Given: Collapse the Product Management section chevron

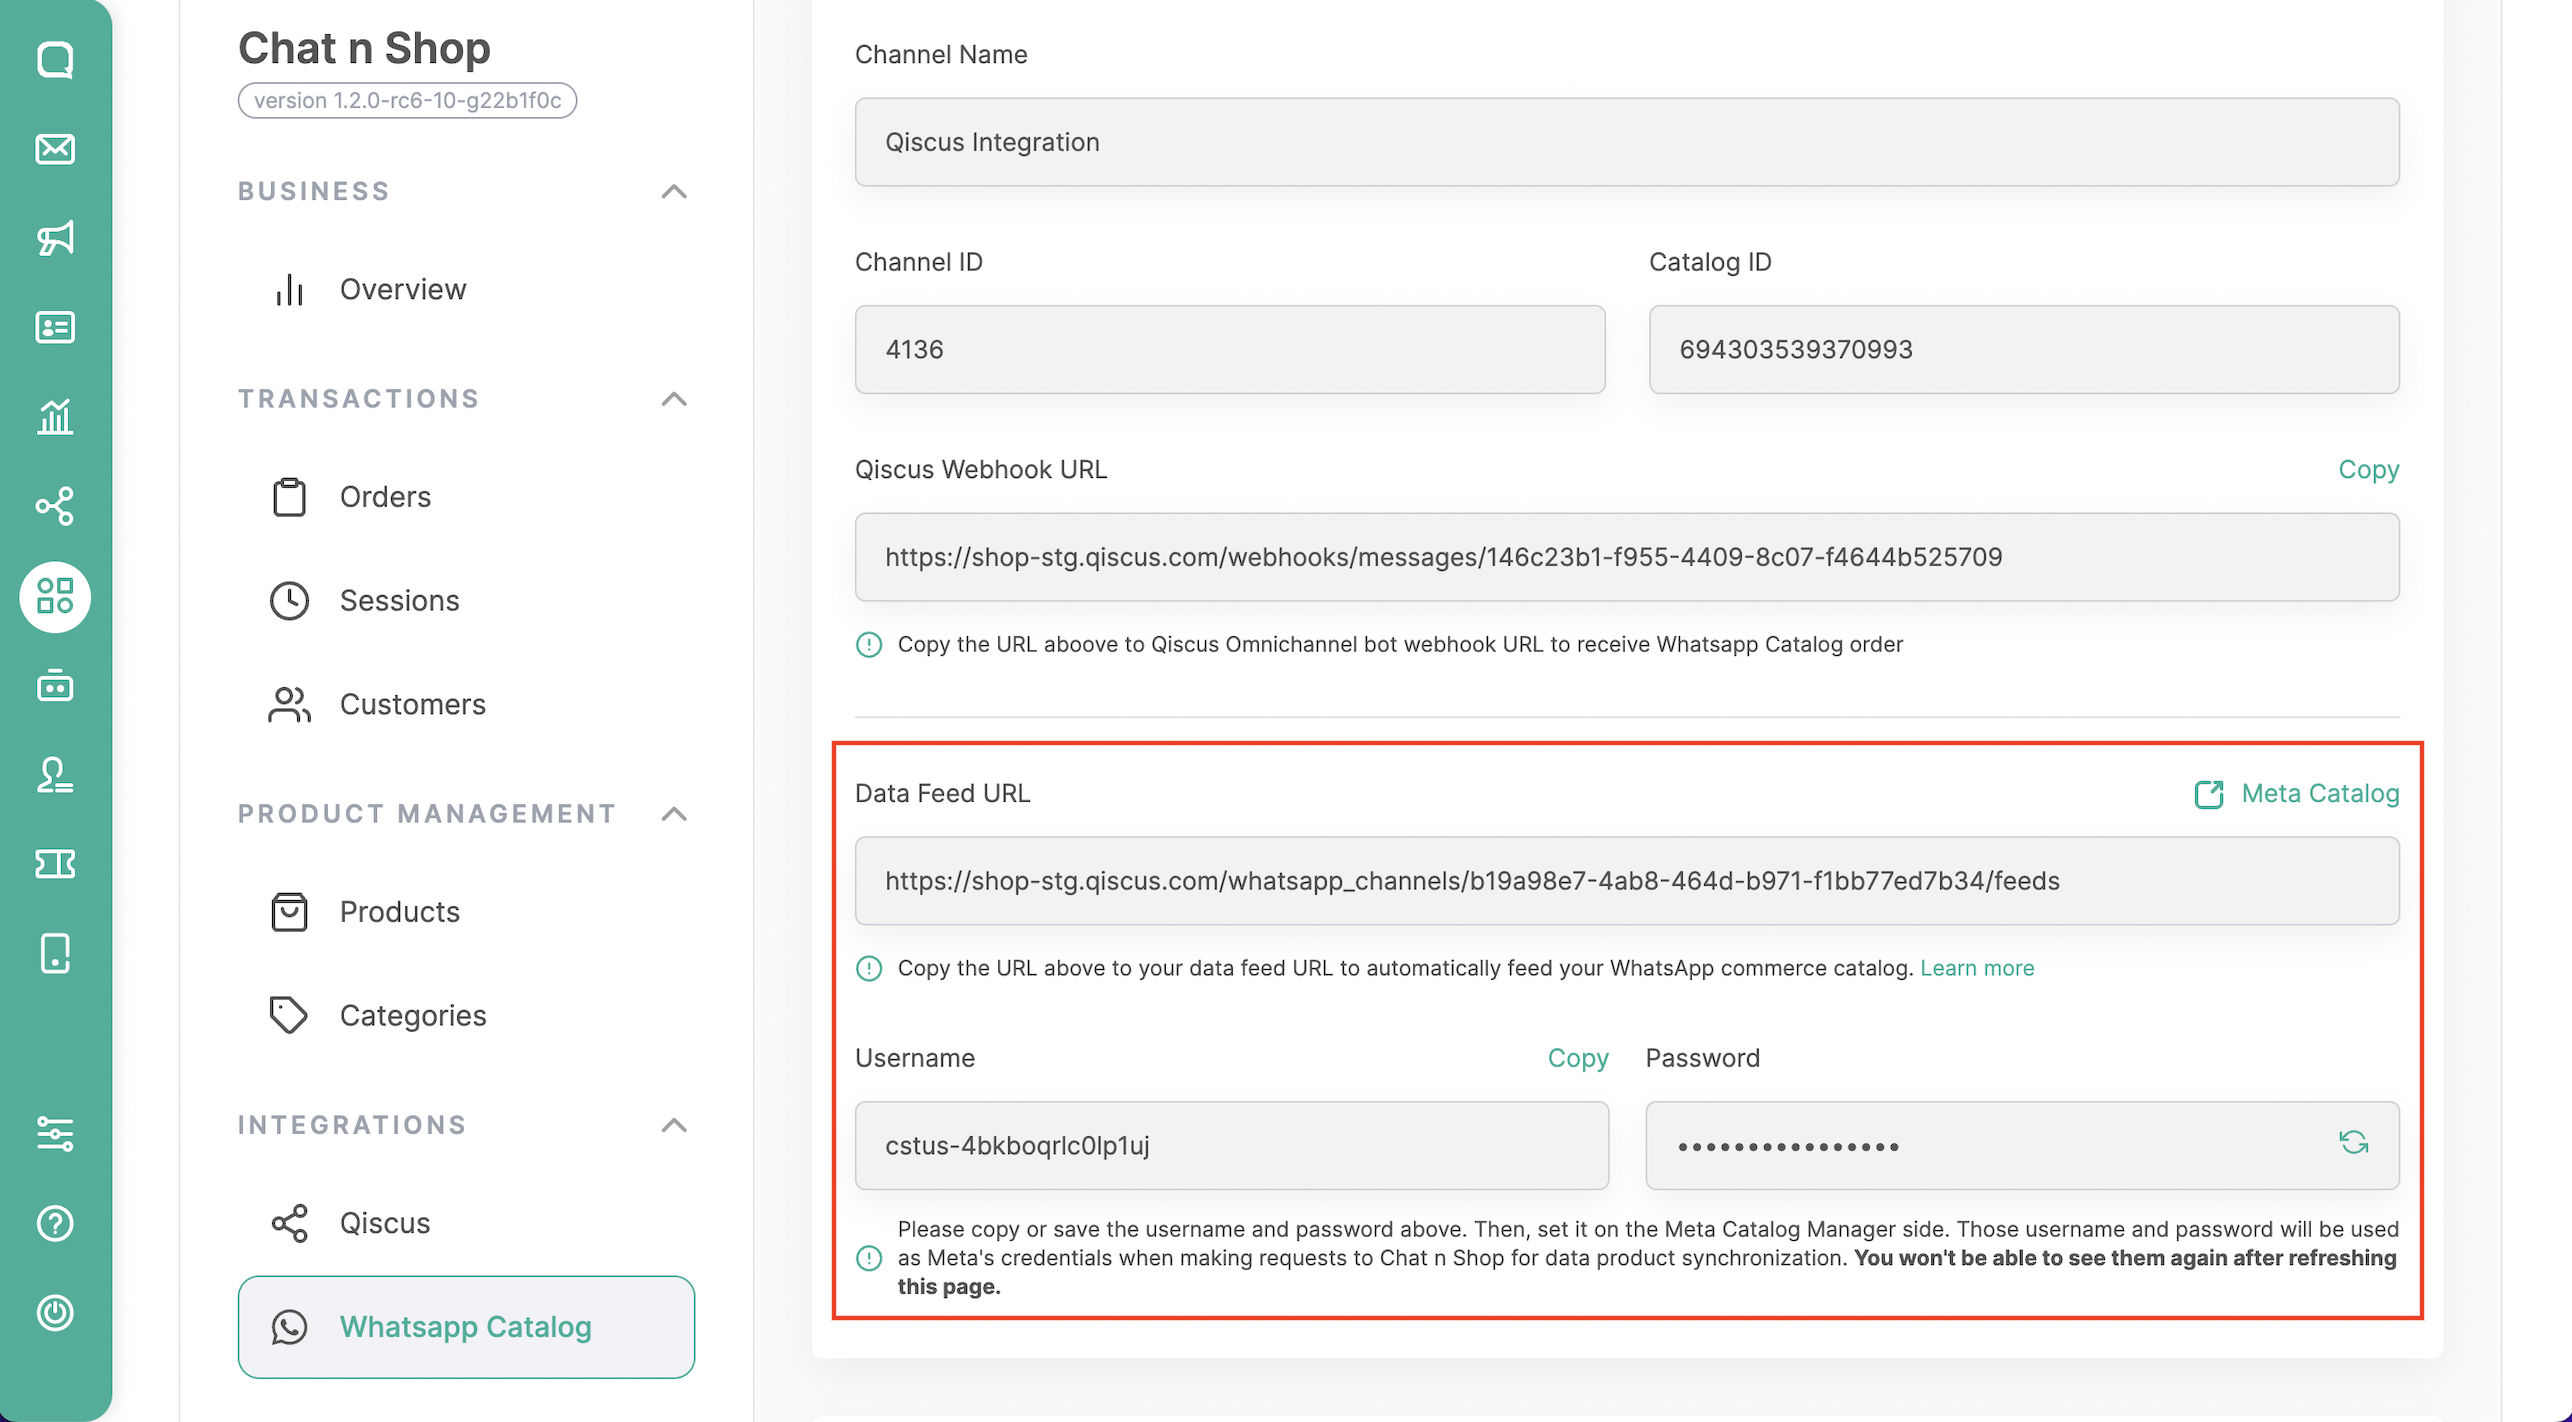Looking at the screenshot, I should 674,814.
